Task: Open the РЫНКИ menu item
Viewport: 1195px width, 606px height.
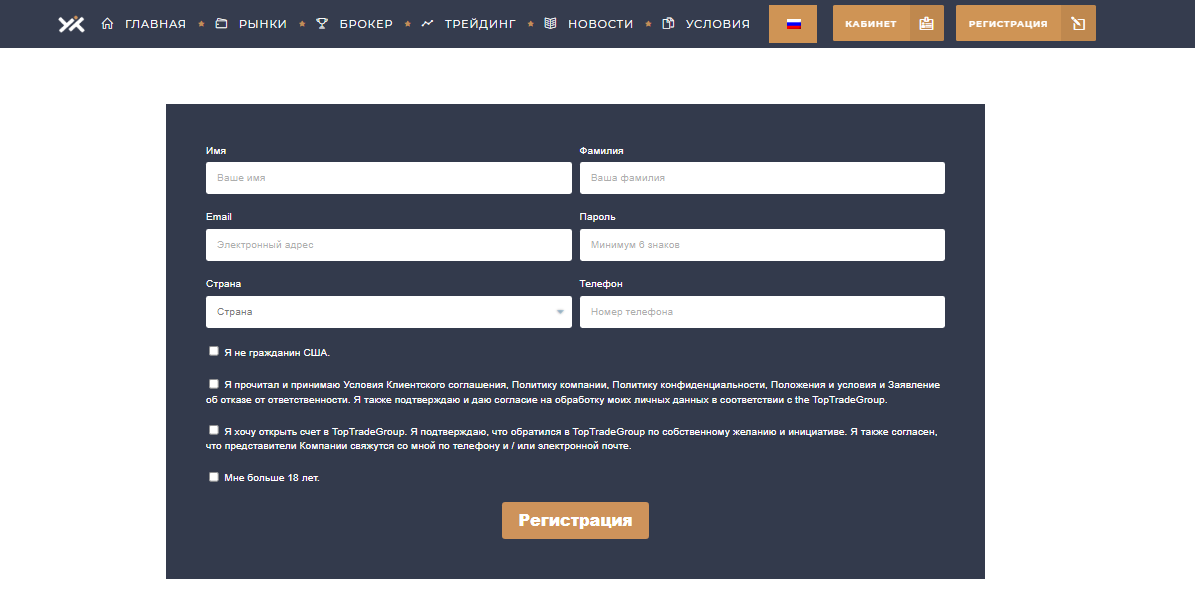Action: click(x=263, y=24)
